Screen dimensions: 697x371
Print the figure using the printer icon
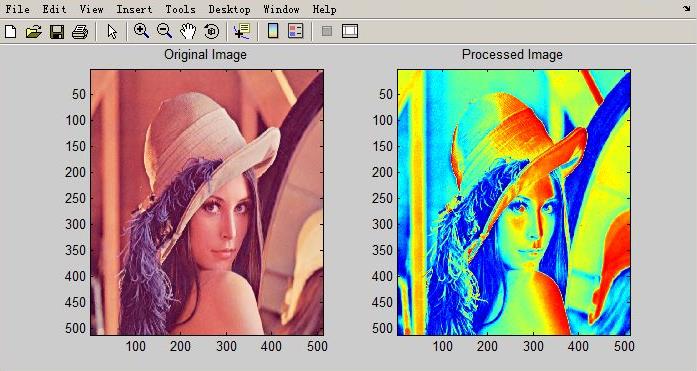click(x=80, y=32)
